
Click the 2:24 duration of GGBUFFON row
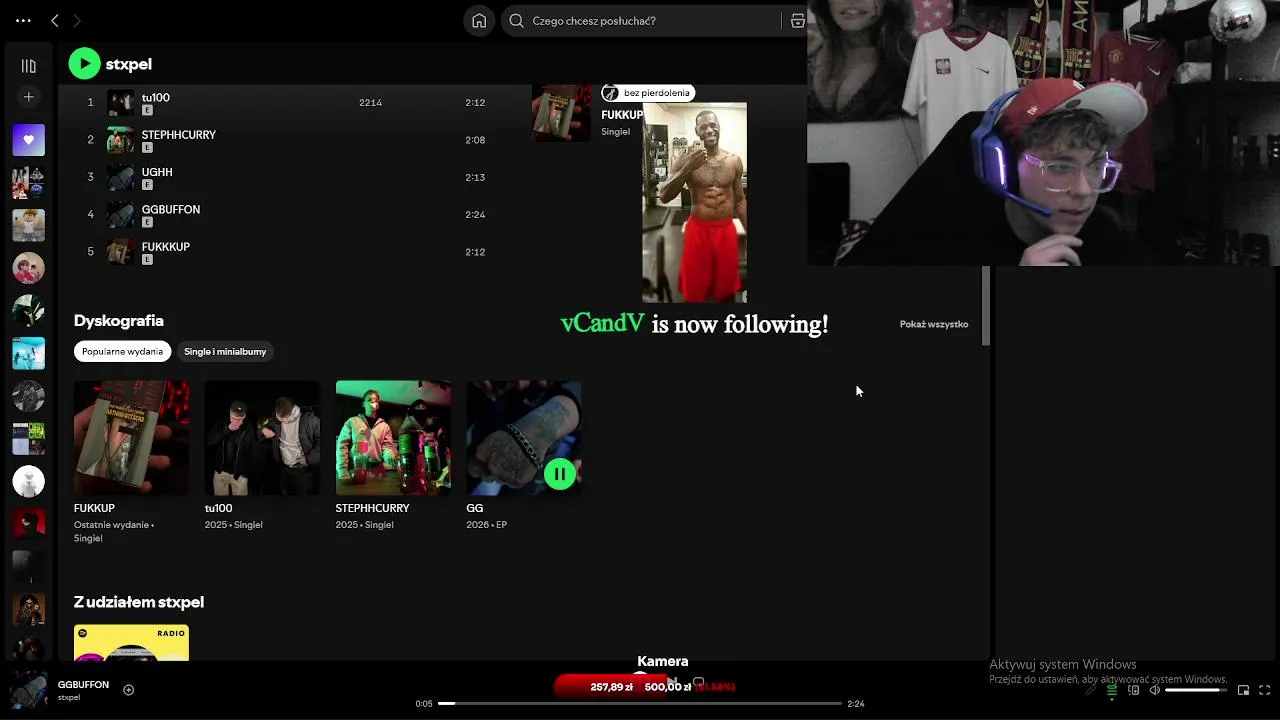(x=475, y=214)
